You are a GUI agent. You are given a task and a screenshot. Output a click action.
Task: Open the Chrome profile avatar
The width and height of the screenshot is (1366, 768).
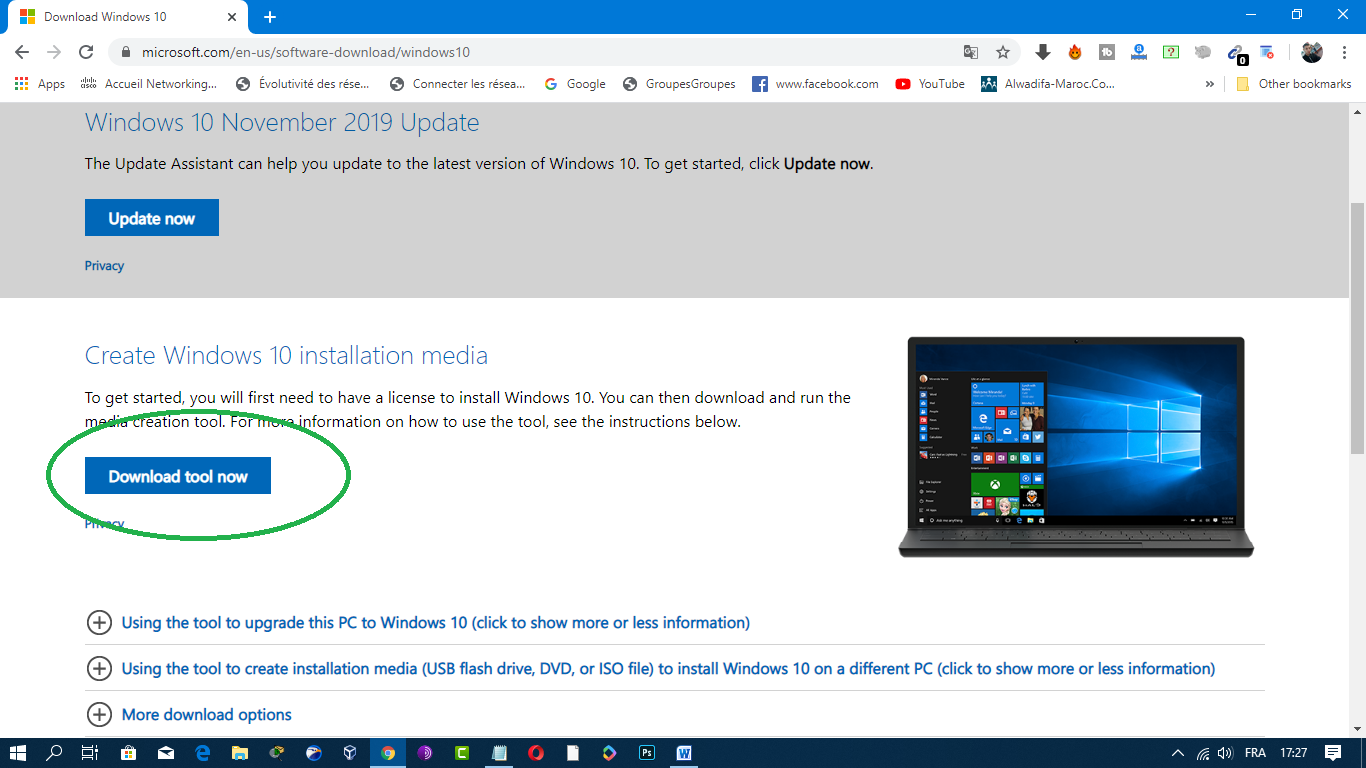point(1312,52)
